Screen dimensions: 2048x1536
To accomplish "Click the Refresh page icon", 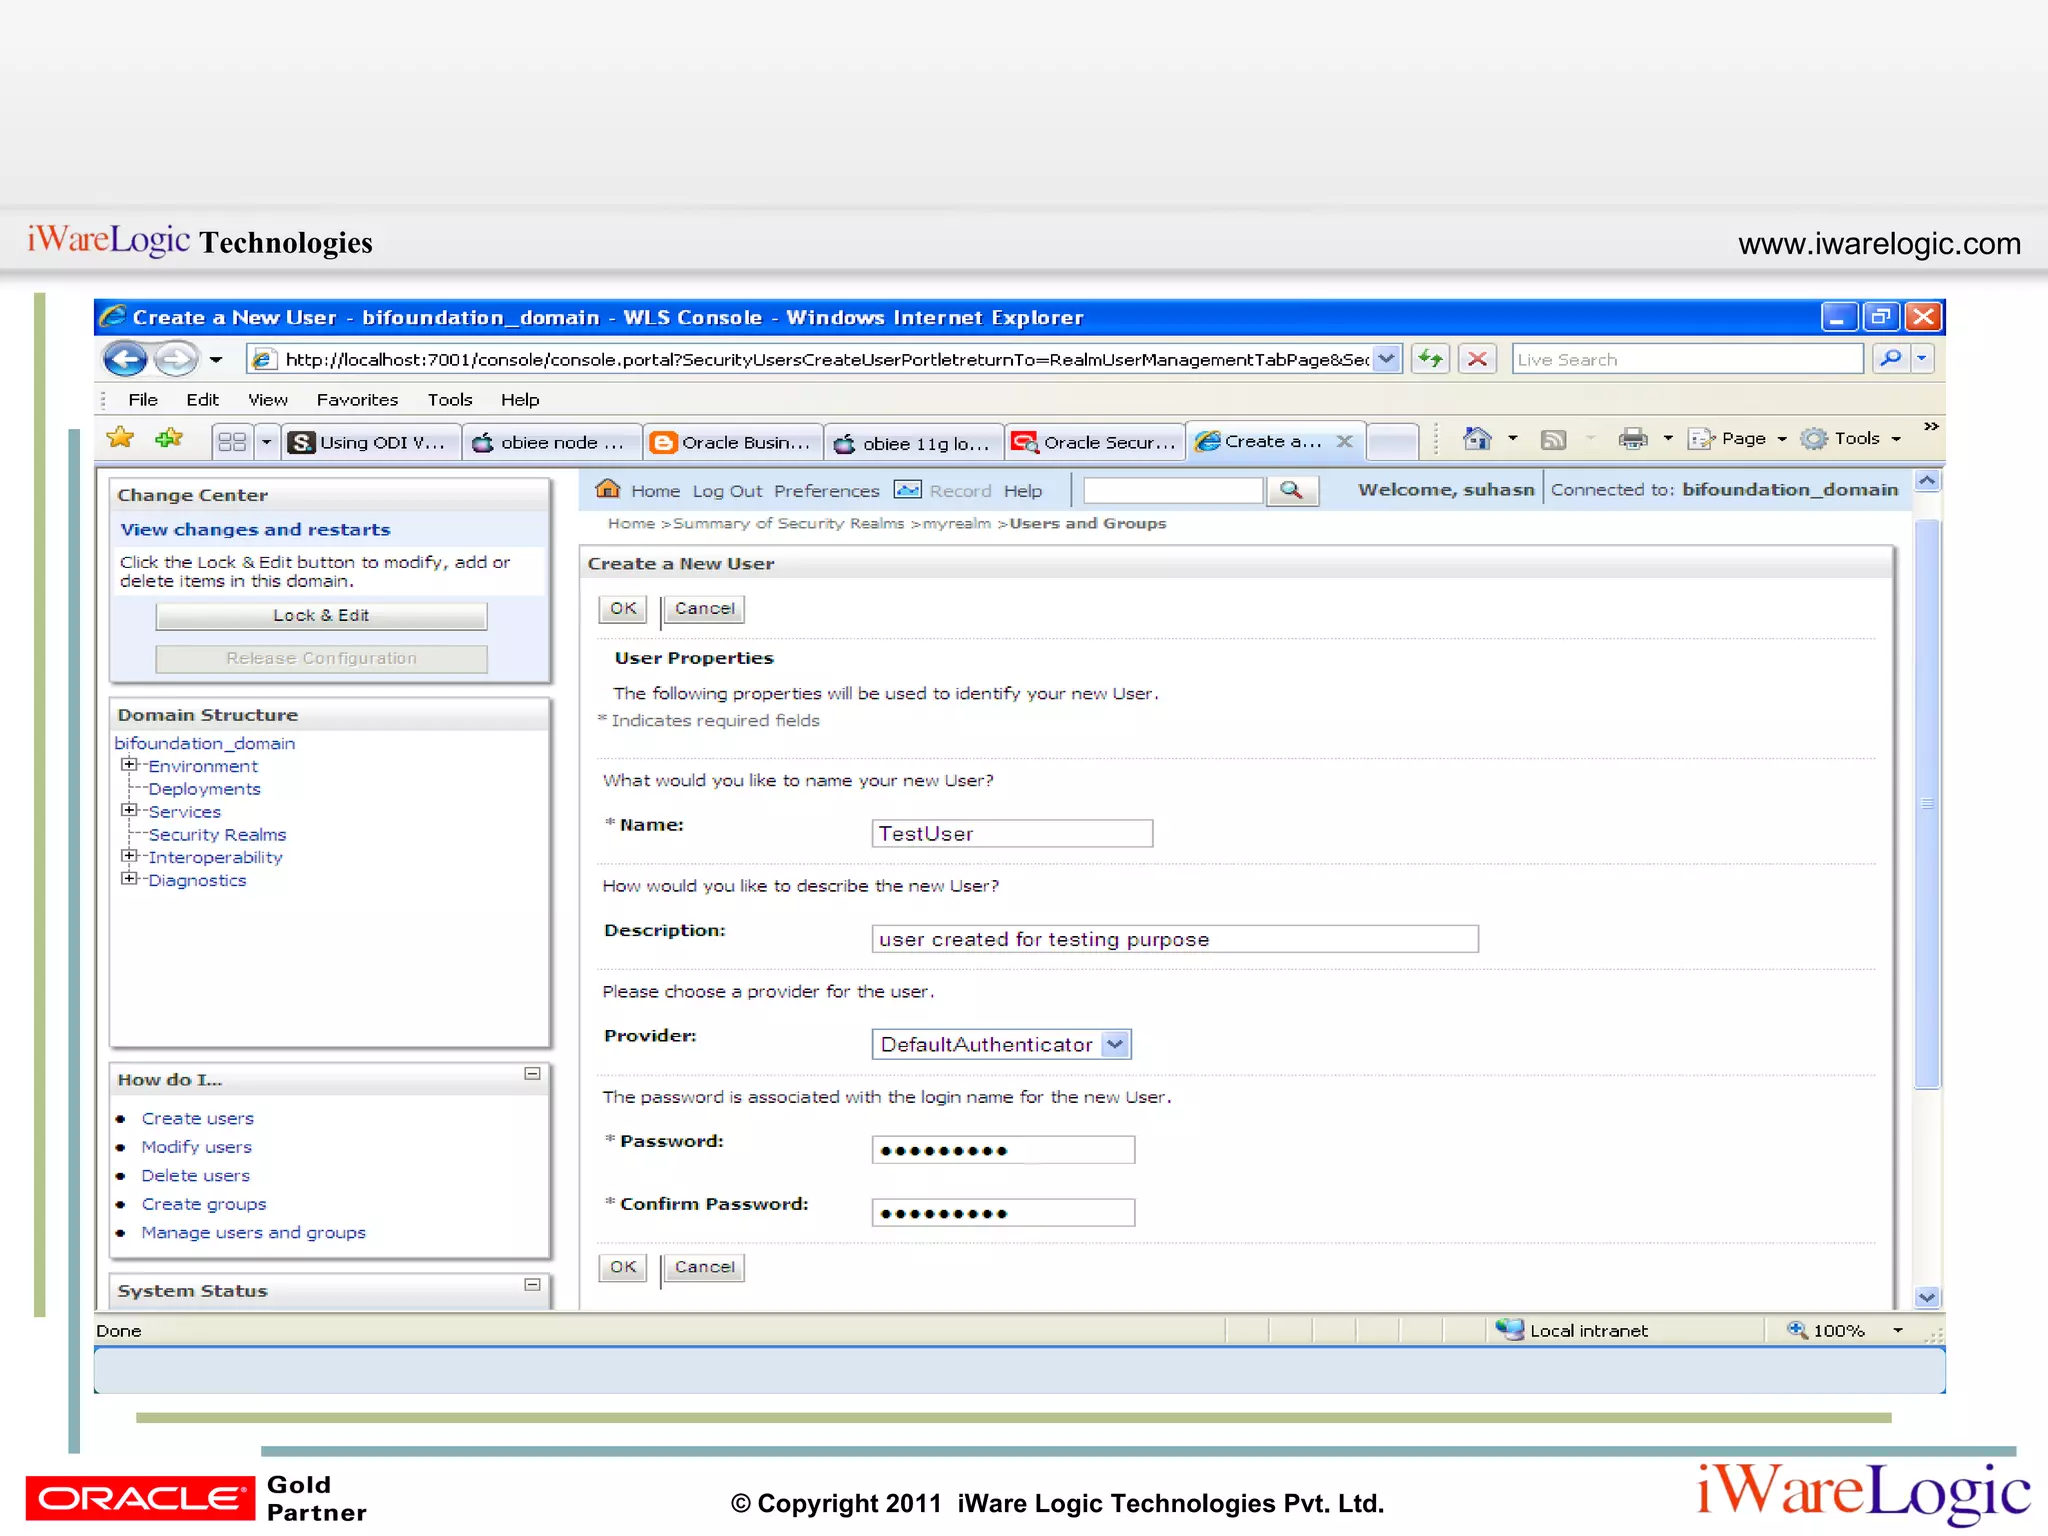I will click(1431, 359).
